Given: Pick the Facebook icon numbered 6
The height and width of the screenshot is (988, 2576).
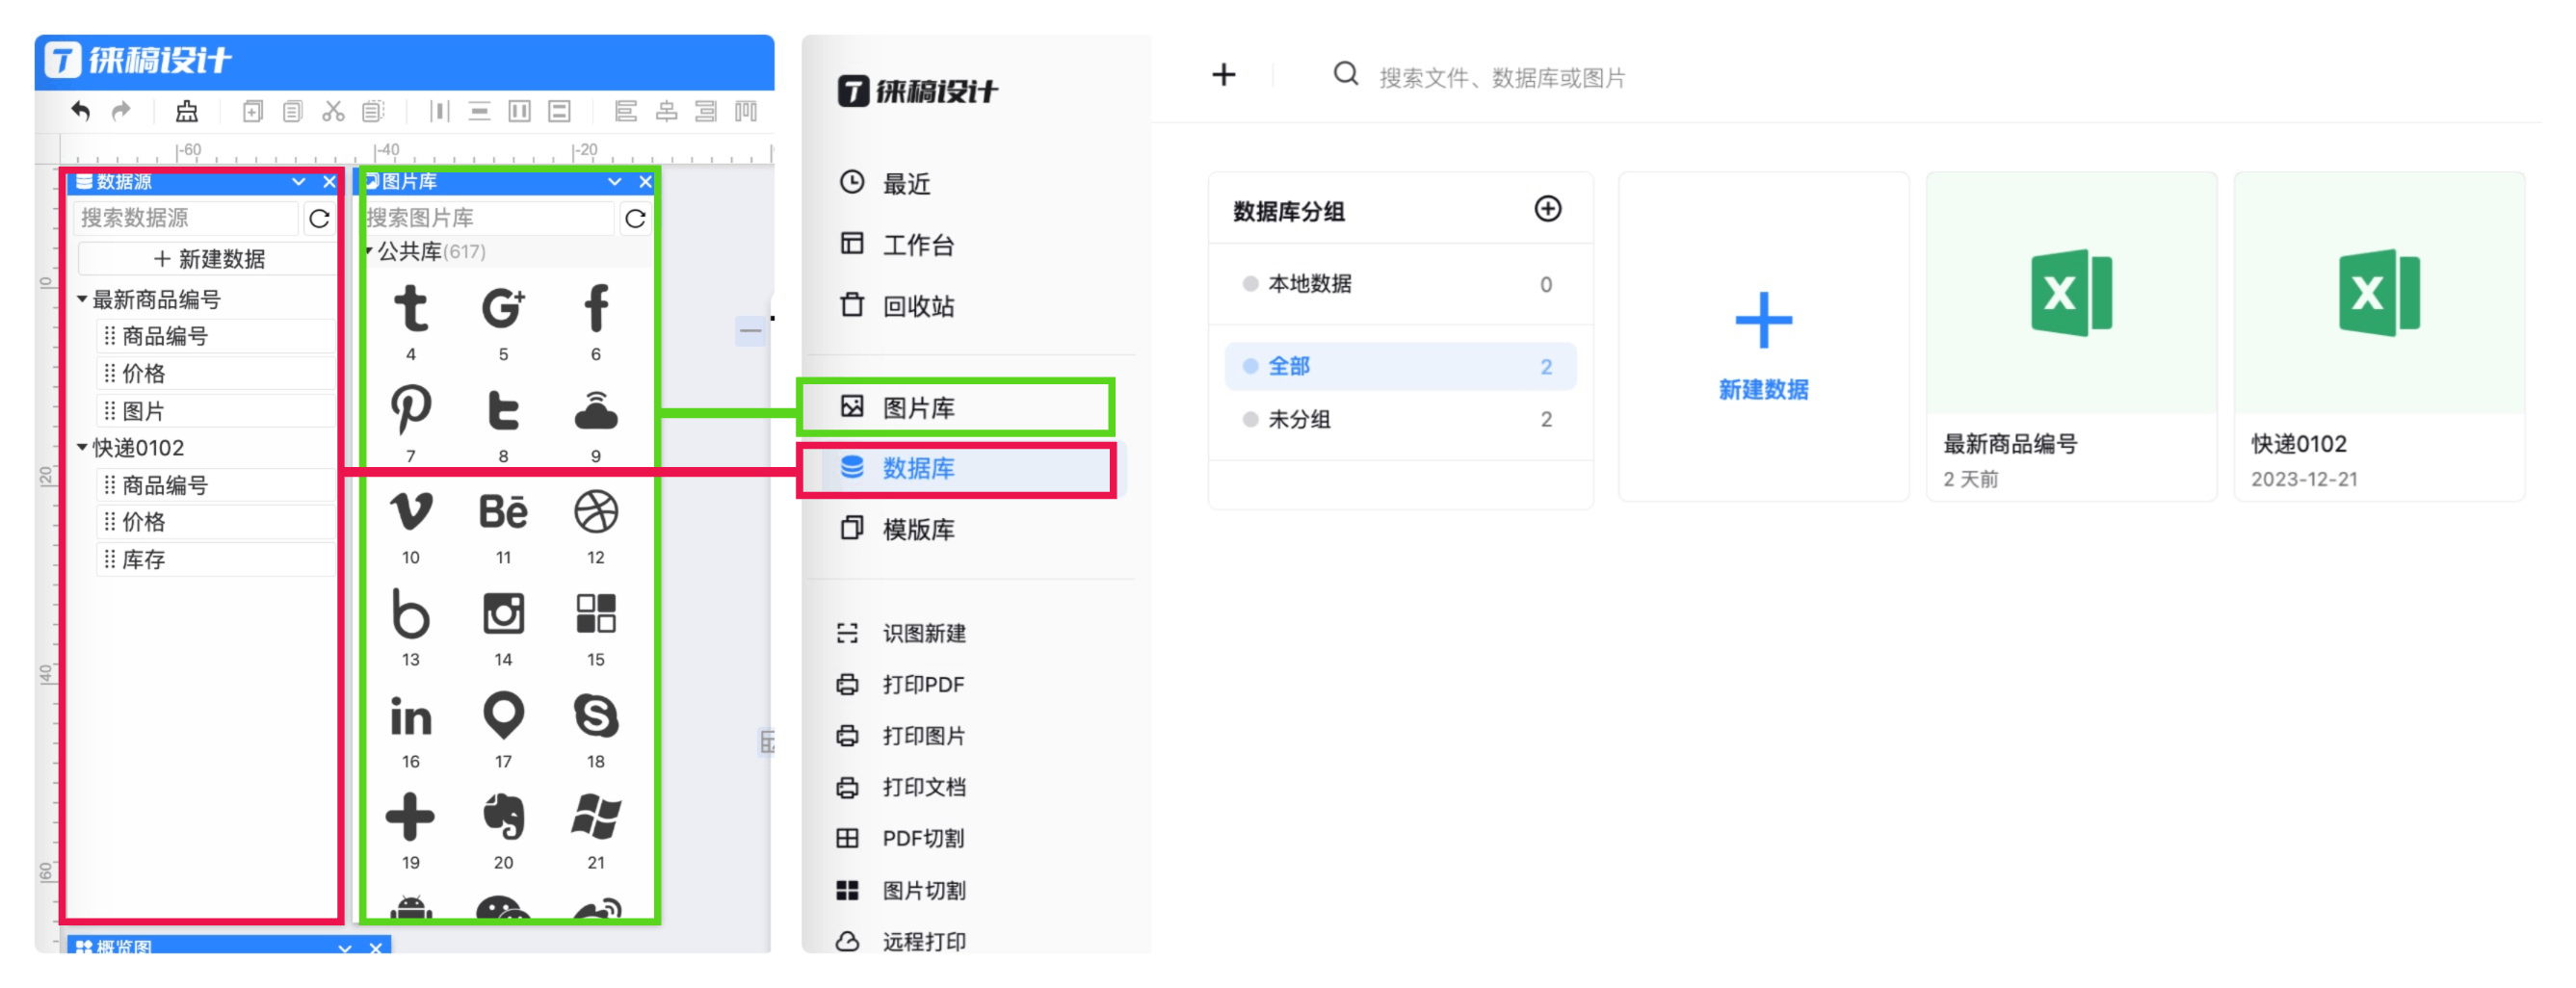Looking at the screenshot, I should (x=596, y=308).
